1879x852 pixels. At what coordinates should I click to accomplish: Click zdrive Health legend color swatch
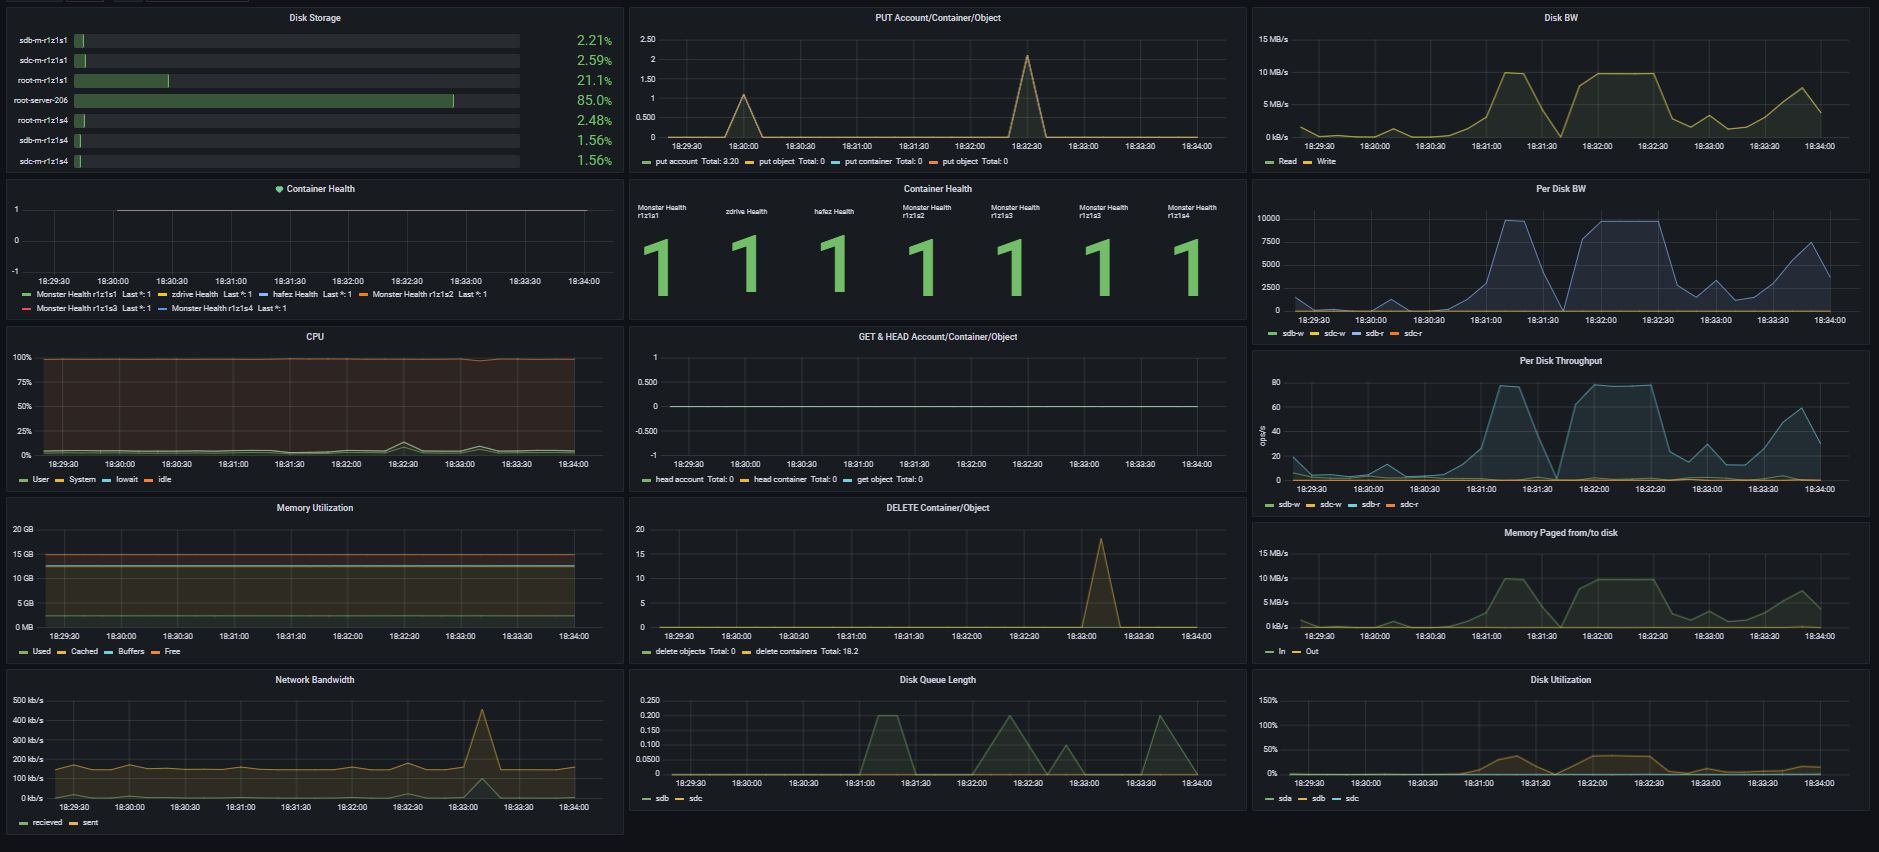pos(162,295)
